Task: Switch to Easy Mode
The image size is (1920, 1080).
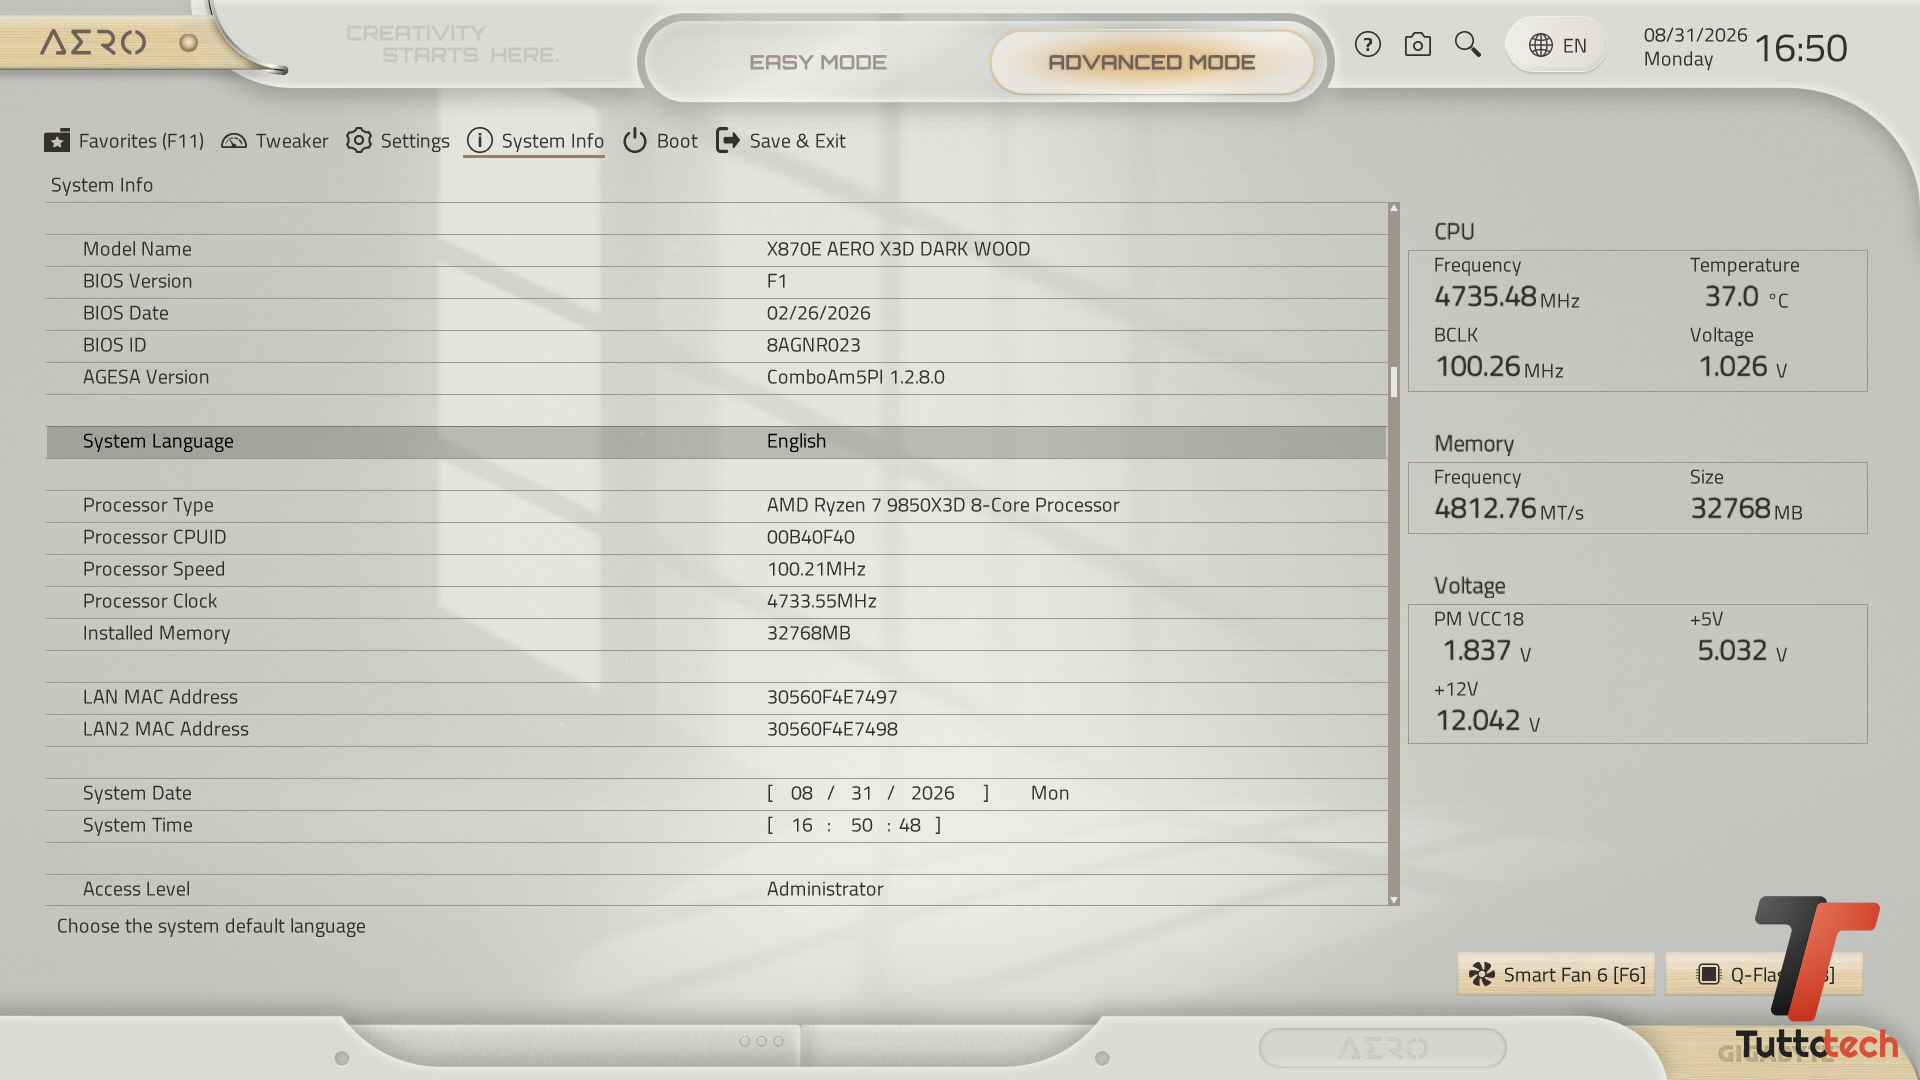Action: pyautogui.click(x=818, y=62)
